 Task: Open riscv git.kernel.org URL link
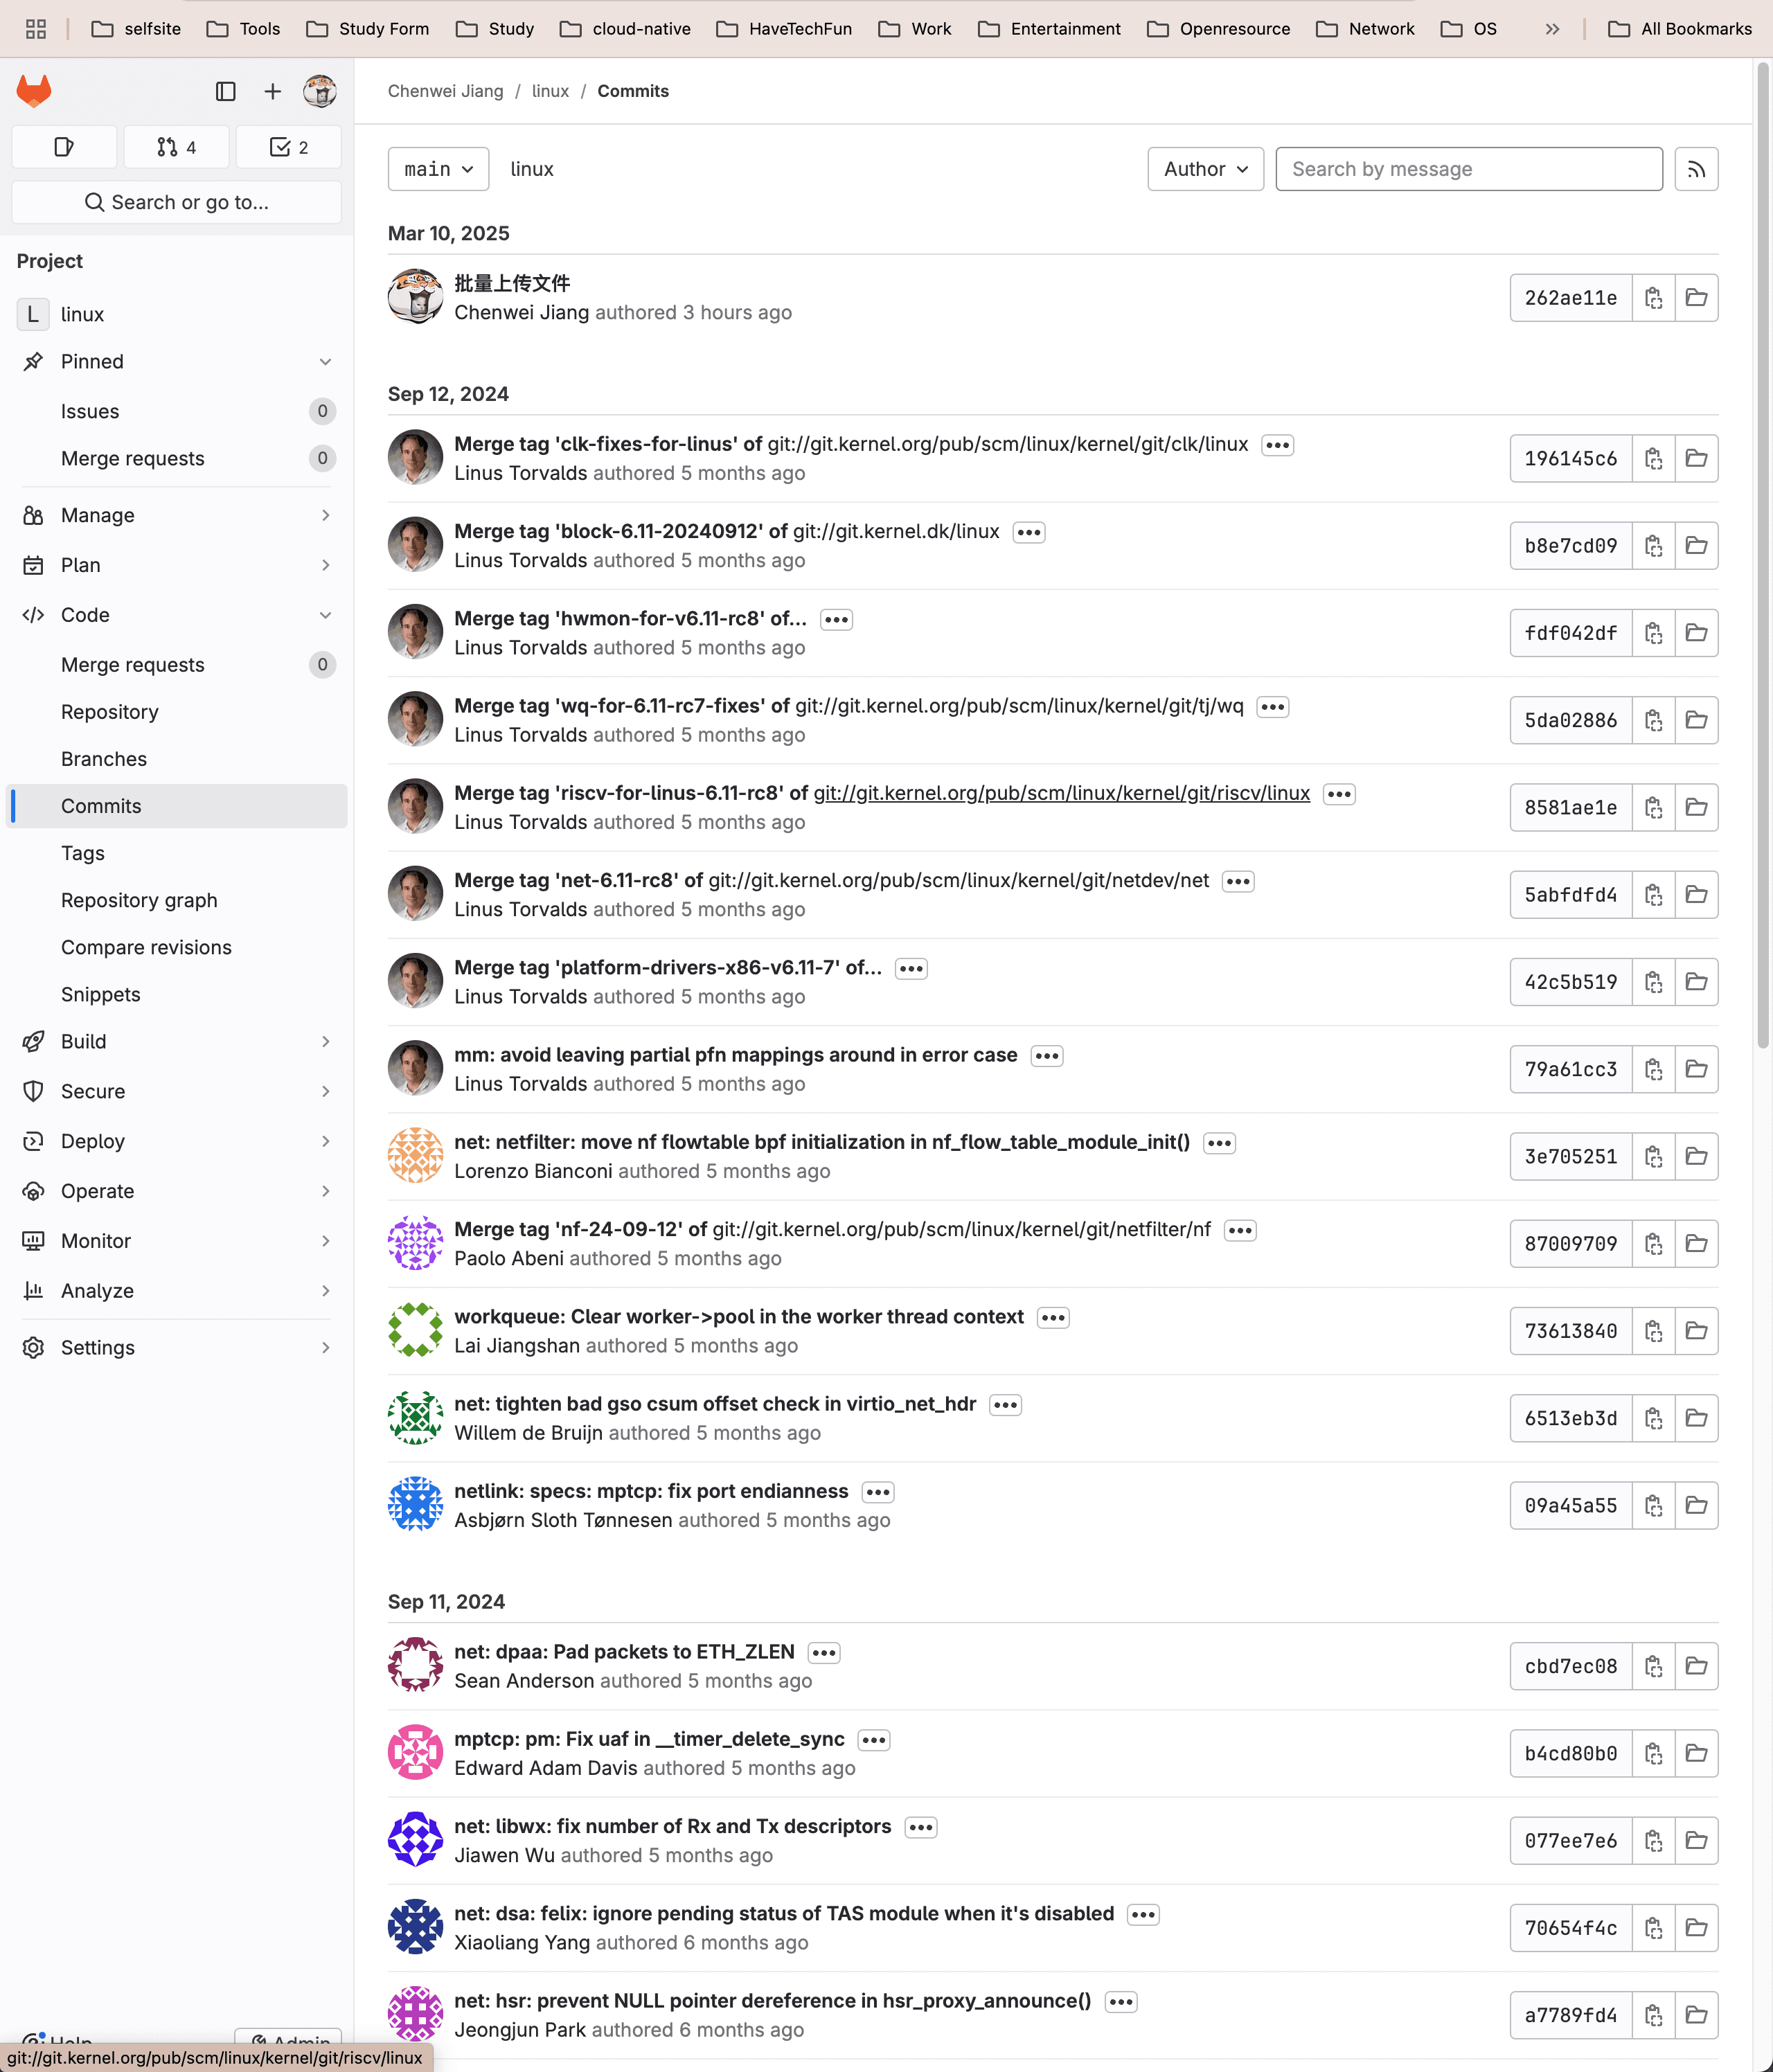[x=1061, y=793]
